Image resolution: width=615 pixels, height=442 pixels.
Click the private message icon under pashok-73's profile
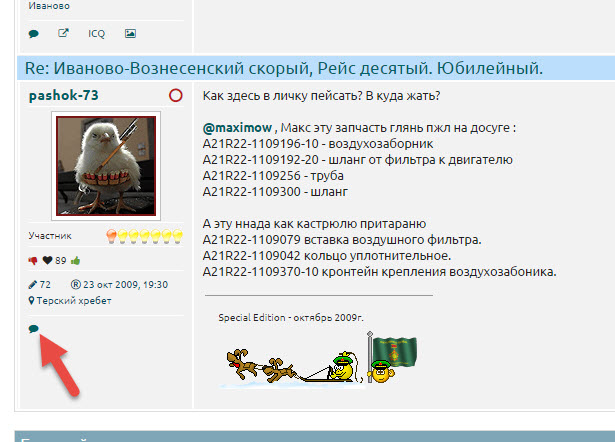[x=34, y=328]
